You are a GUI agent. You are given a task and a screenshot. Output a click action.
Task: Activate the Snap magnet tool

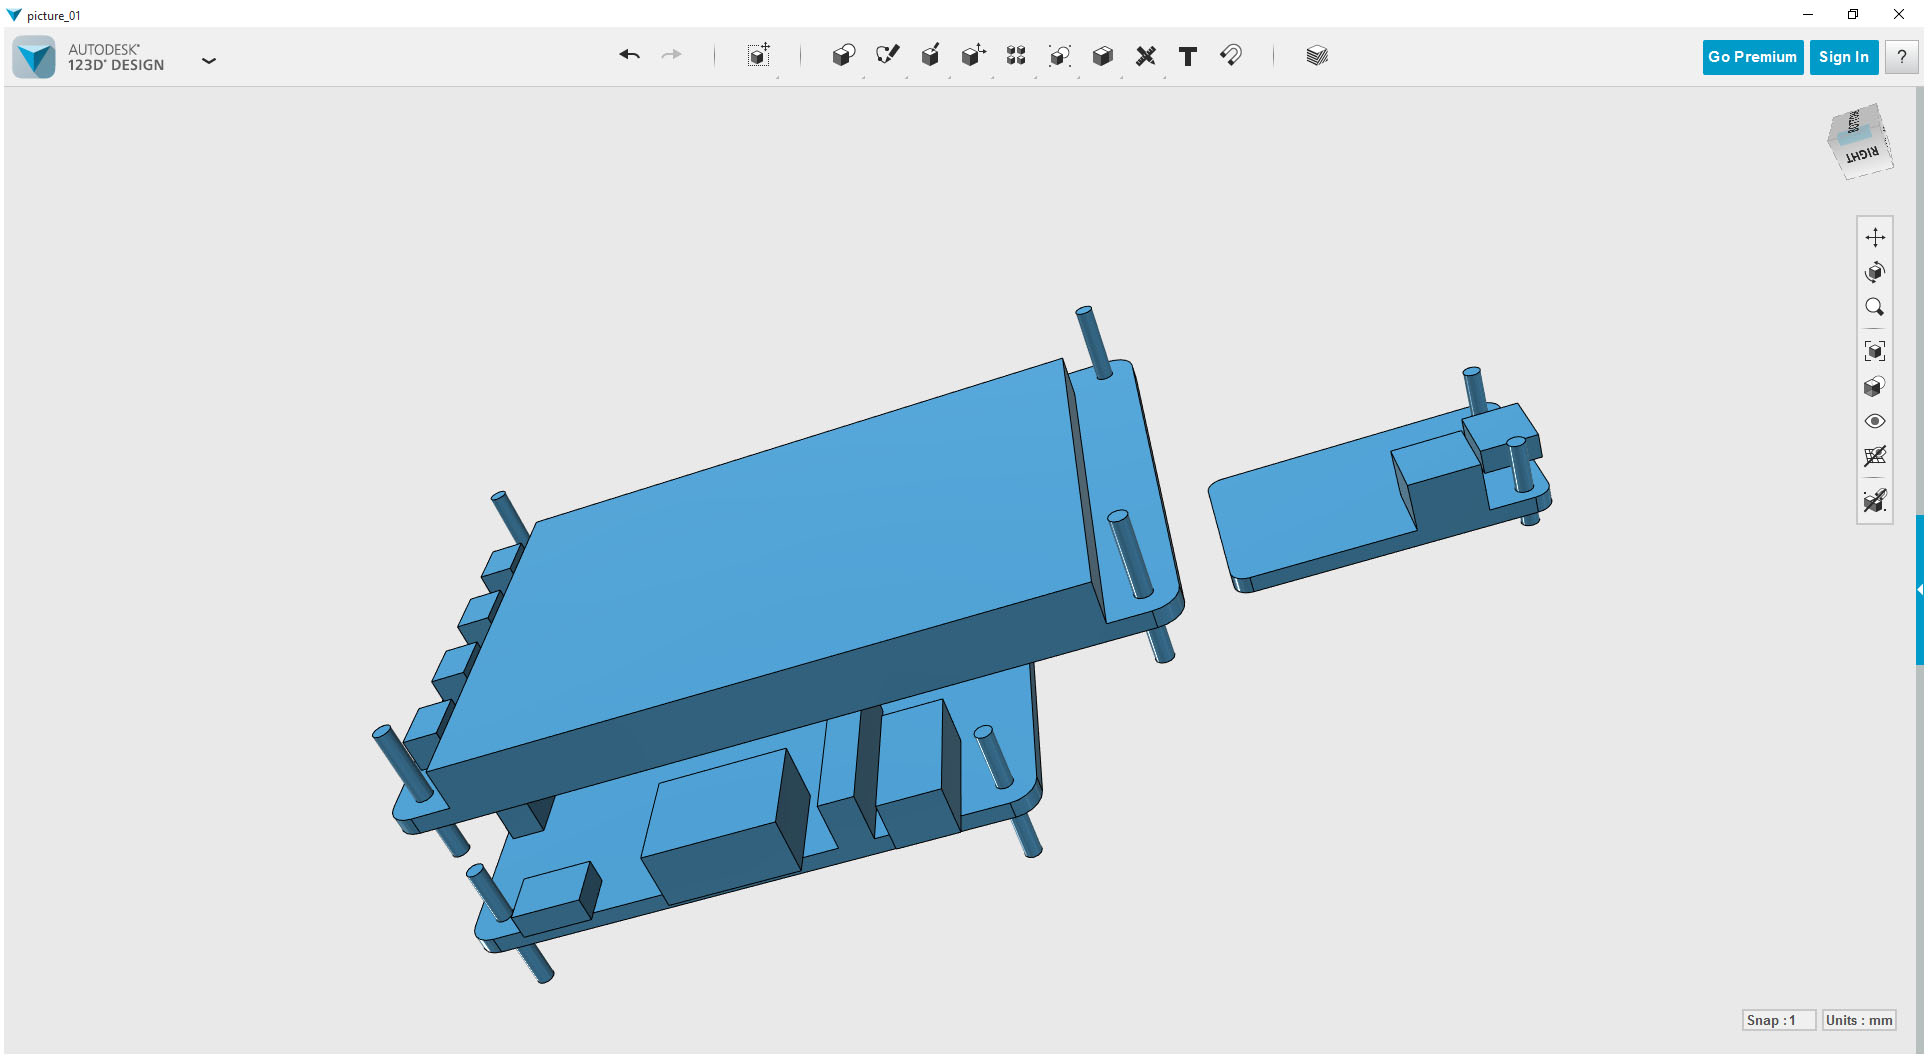point(1231,56)
